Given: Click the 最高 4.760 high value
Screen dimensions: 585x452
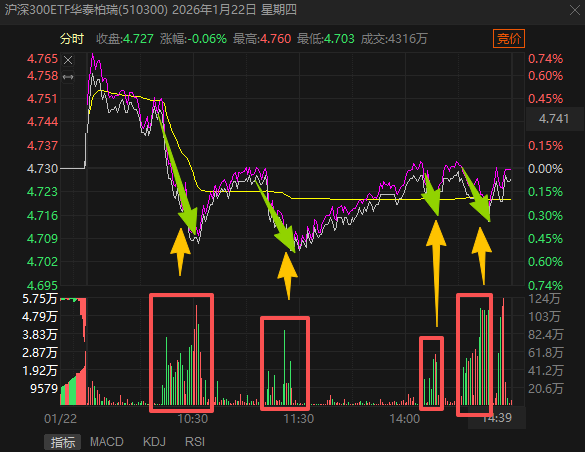Looking at the screenshot, I should click(x=262, y=39).
